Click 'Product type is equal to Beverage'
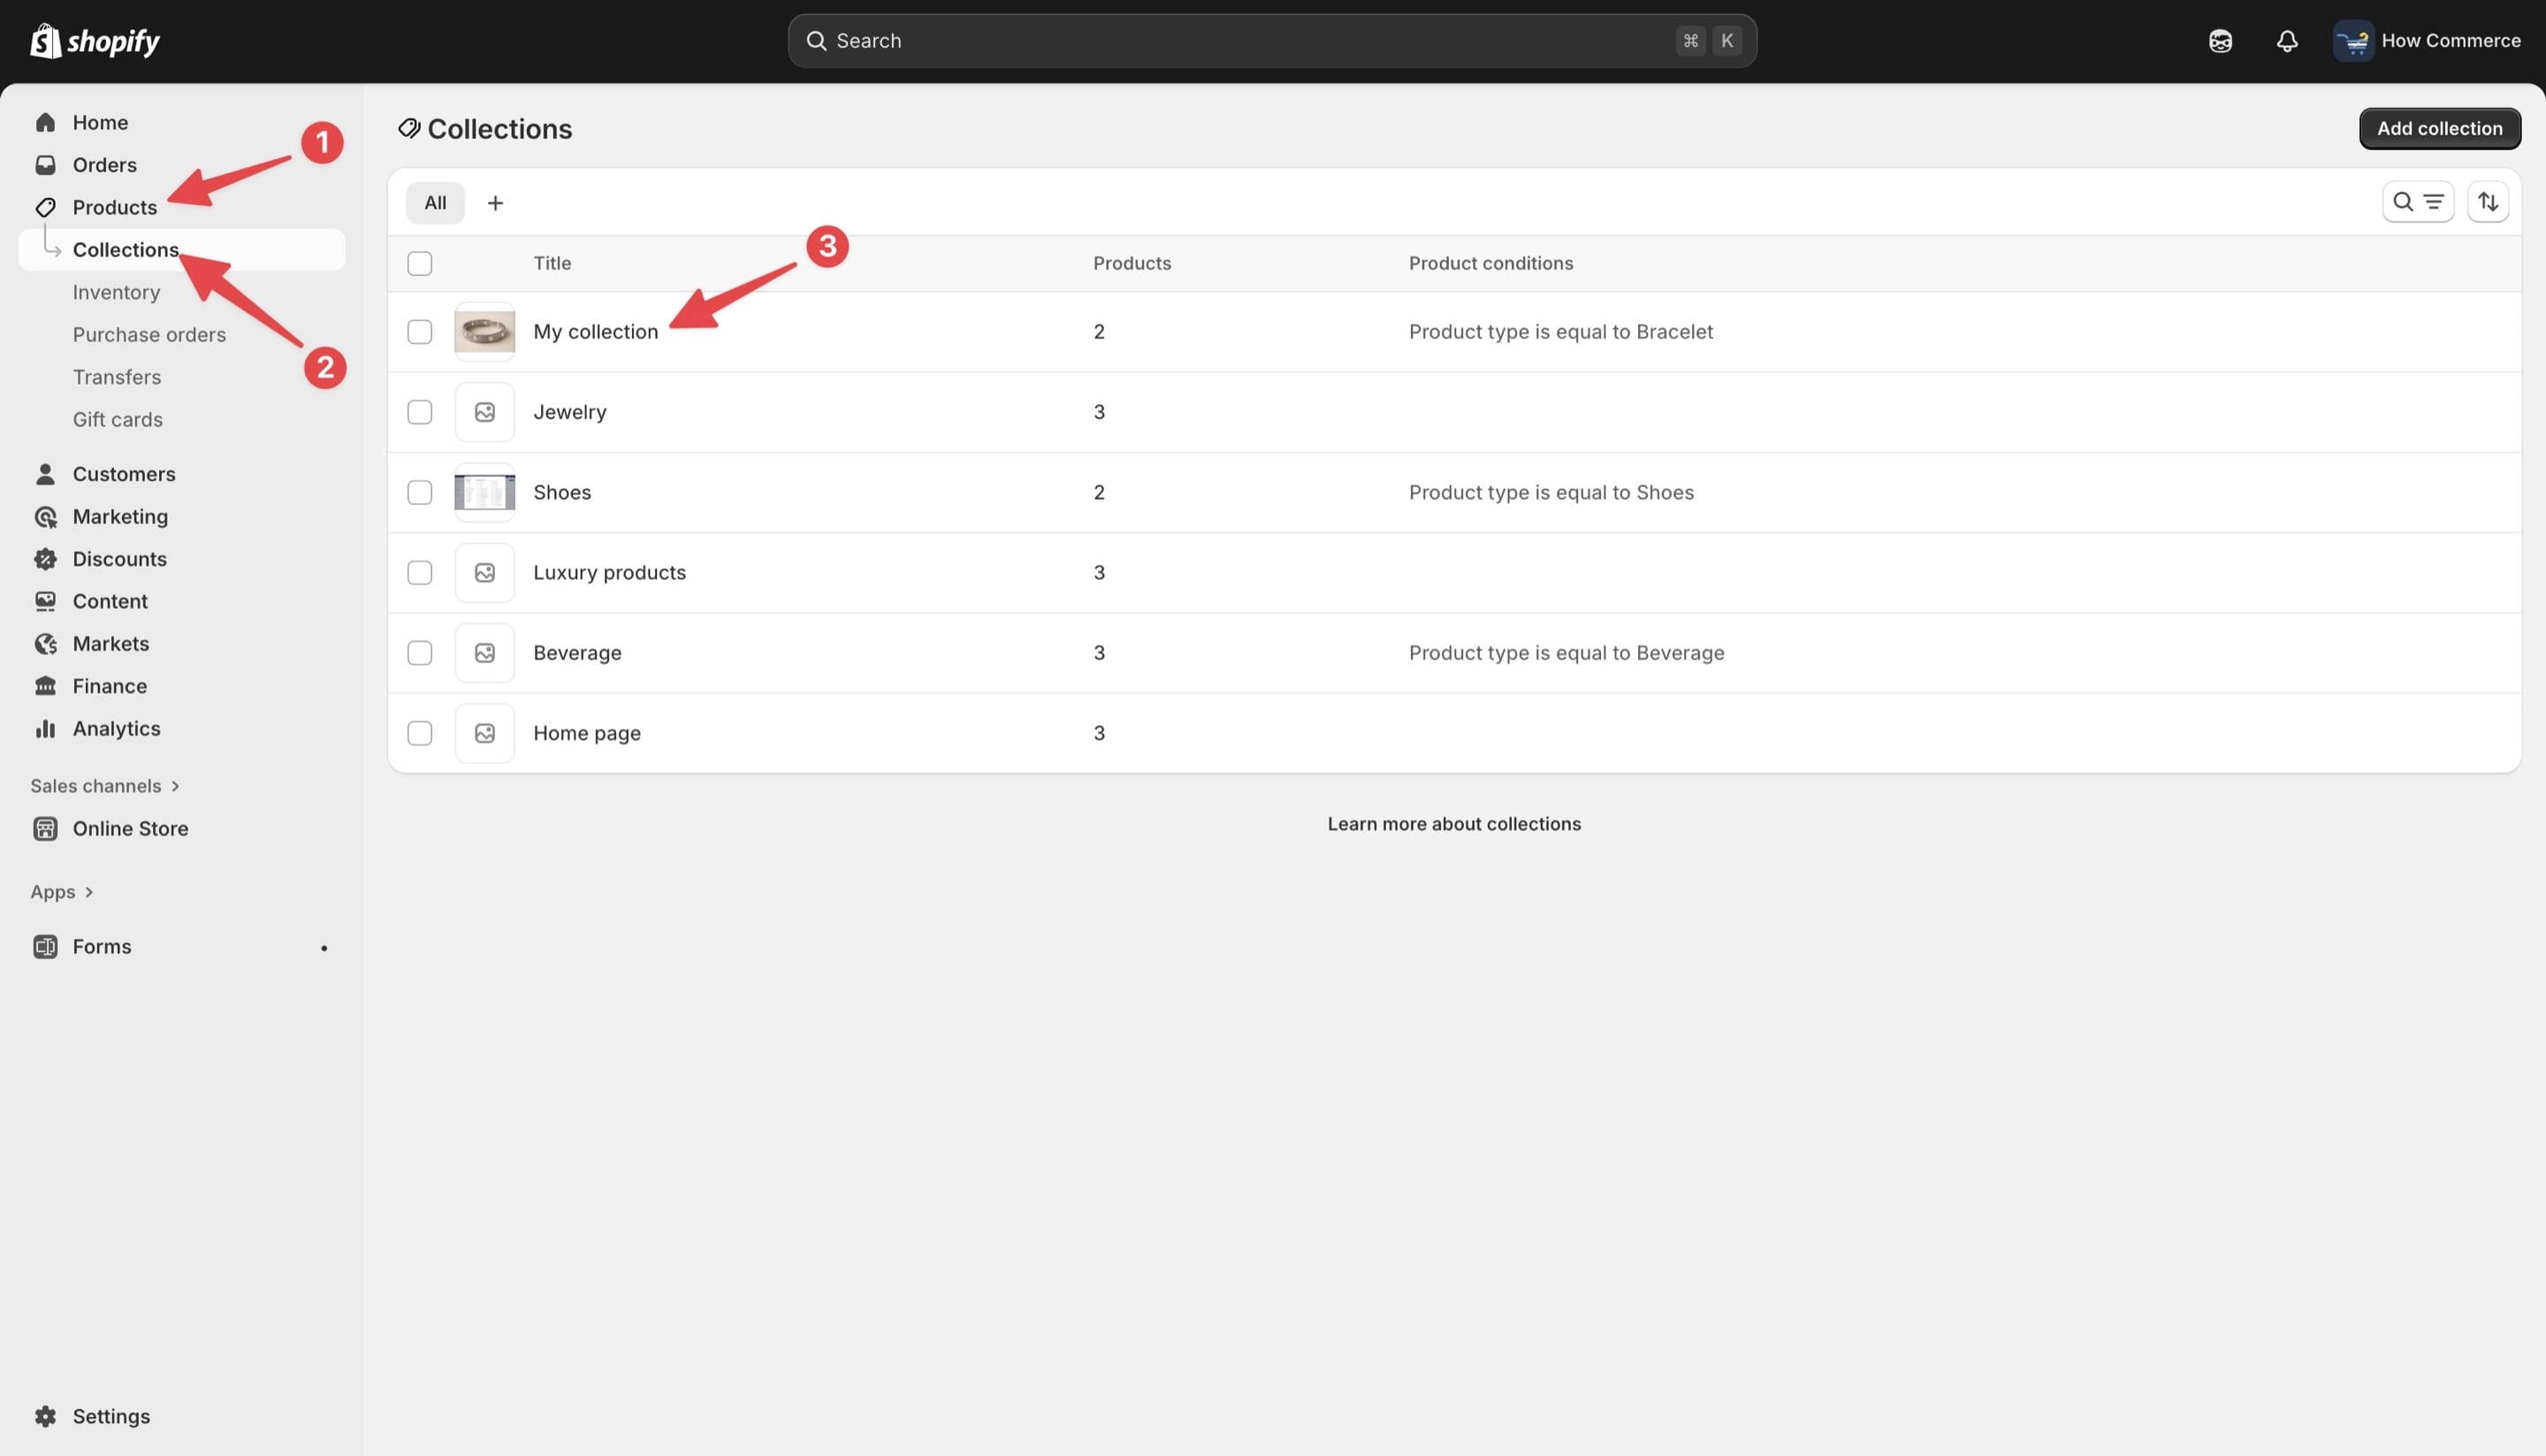 tap(1566, 653)
